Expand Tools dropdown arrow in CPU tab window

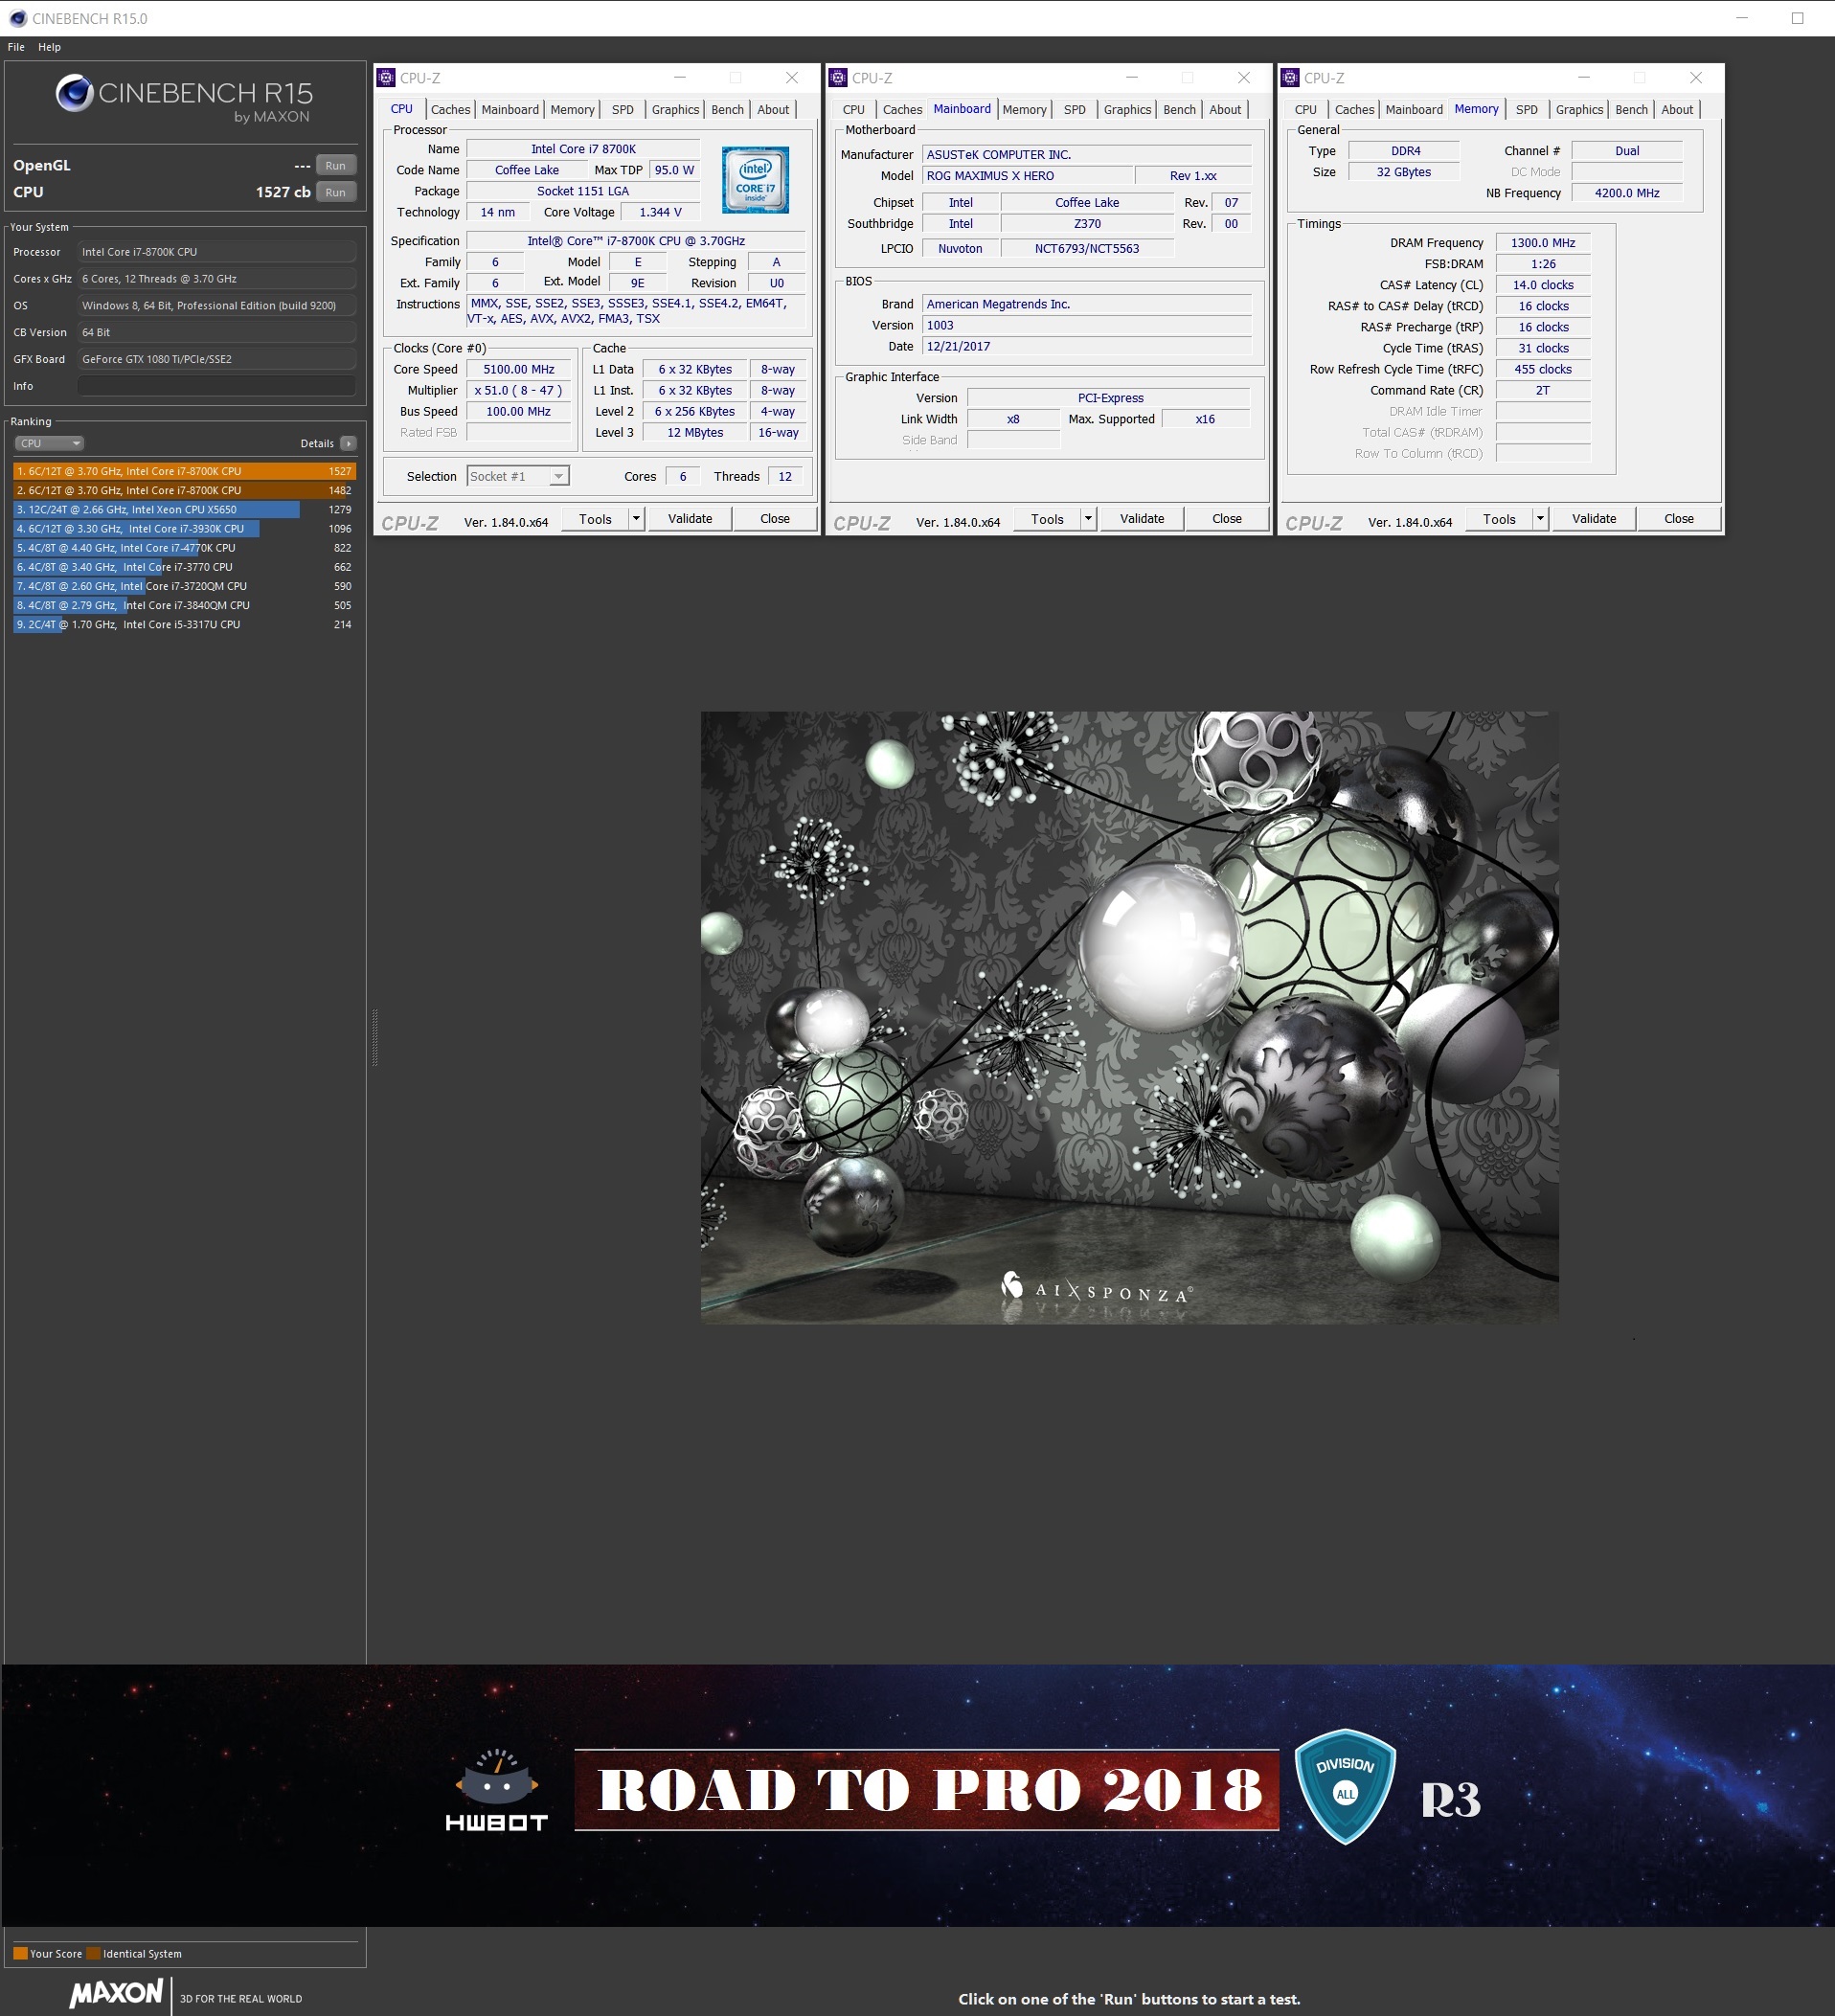click(636, 519)
